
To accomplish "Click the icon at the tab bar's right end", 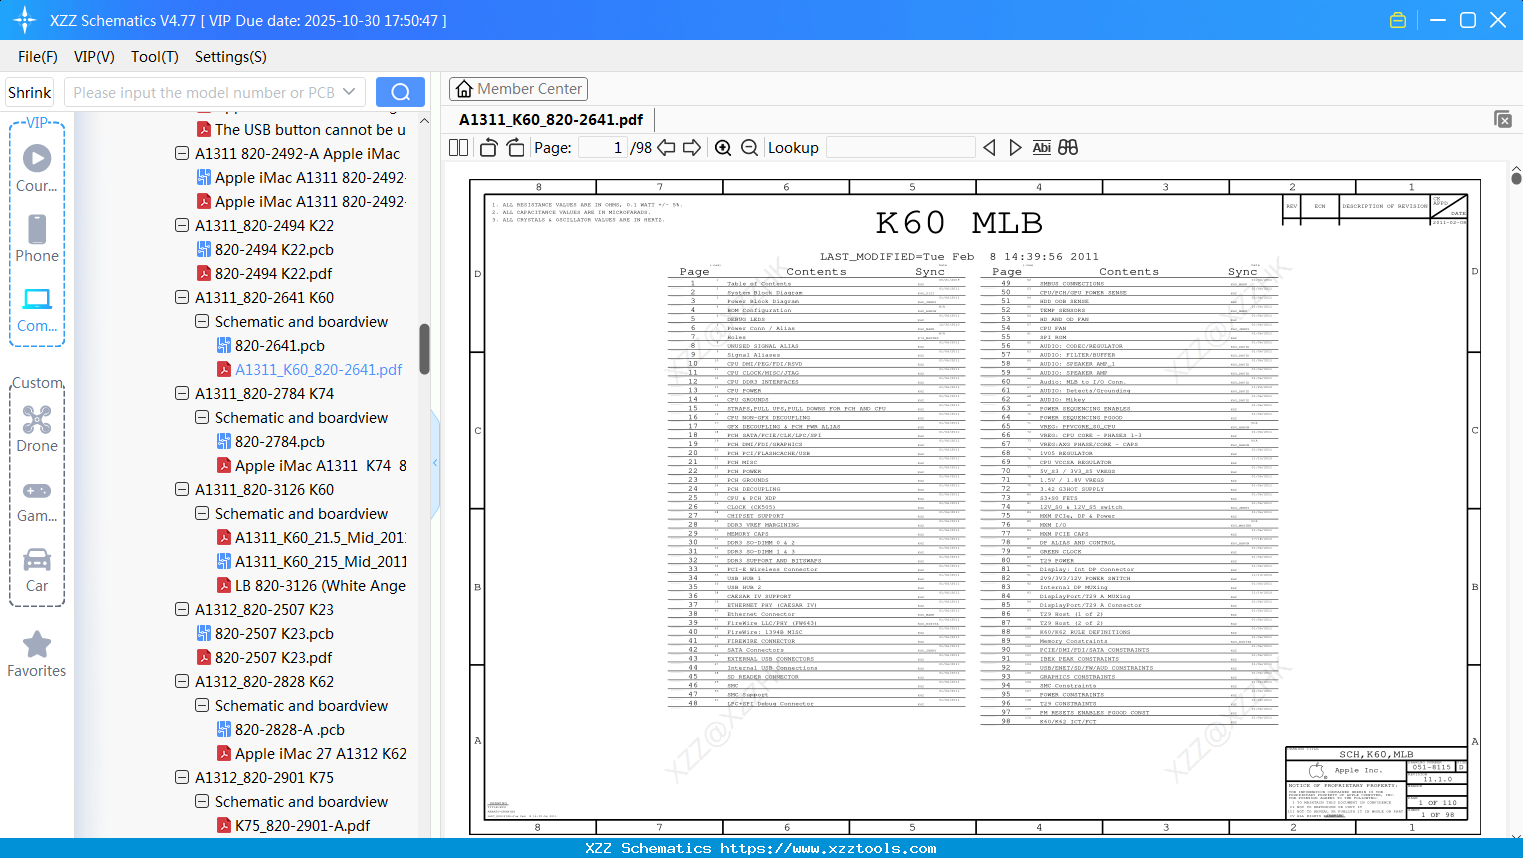I will tap(1503, 119).
